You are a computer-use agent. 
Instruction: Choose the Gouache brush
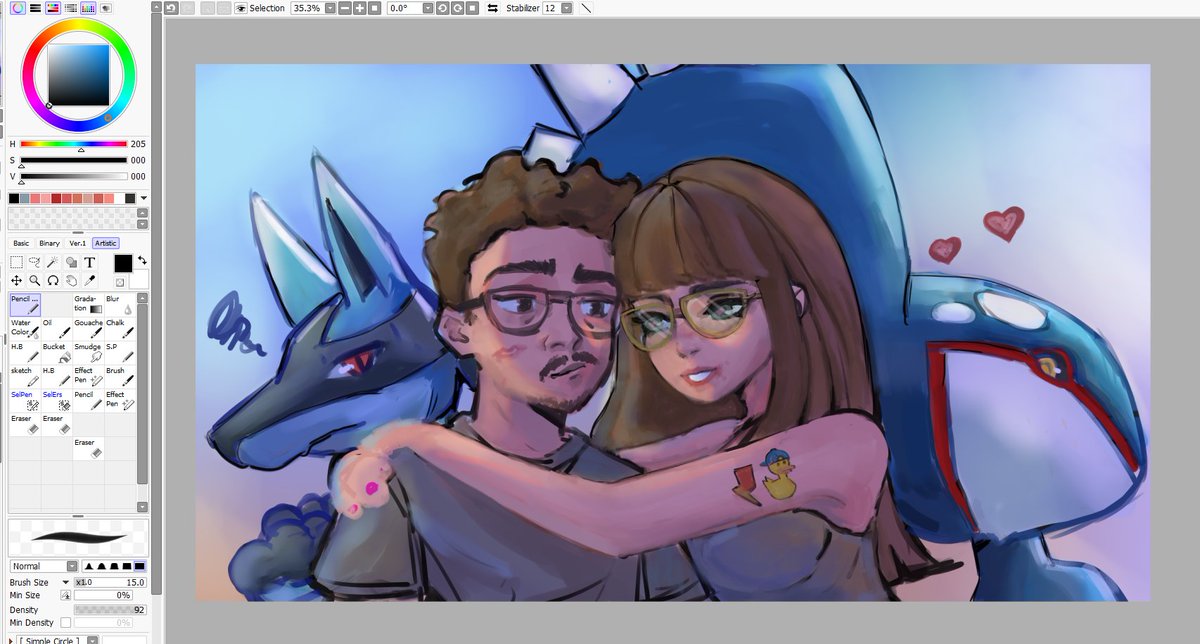pyautogui.click(x=88, y=328)
